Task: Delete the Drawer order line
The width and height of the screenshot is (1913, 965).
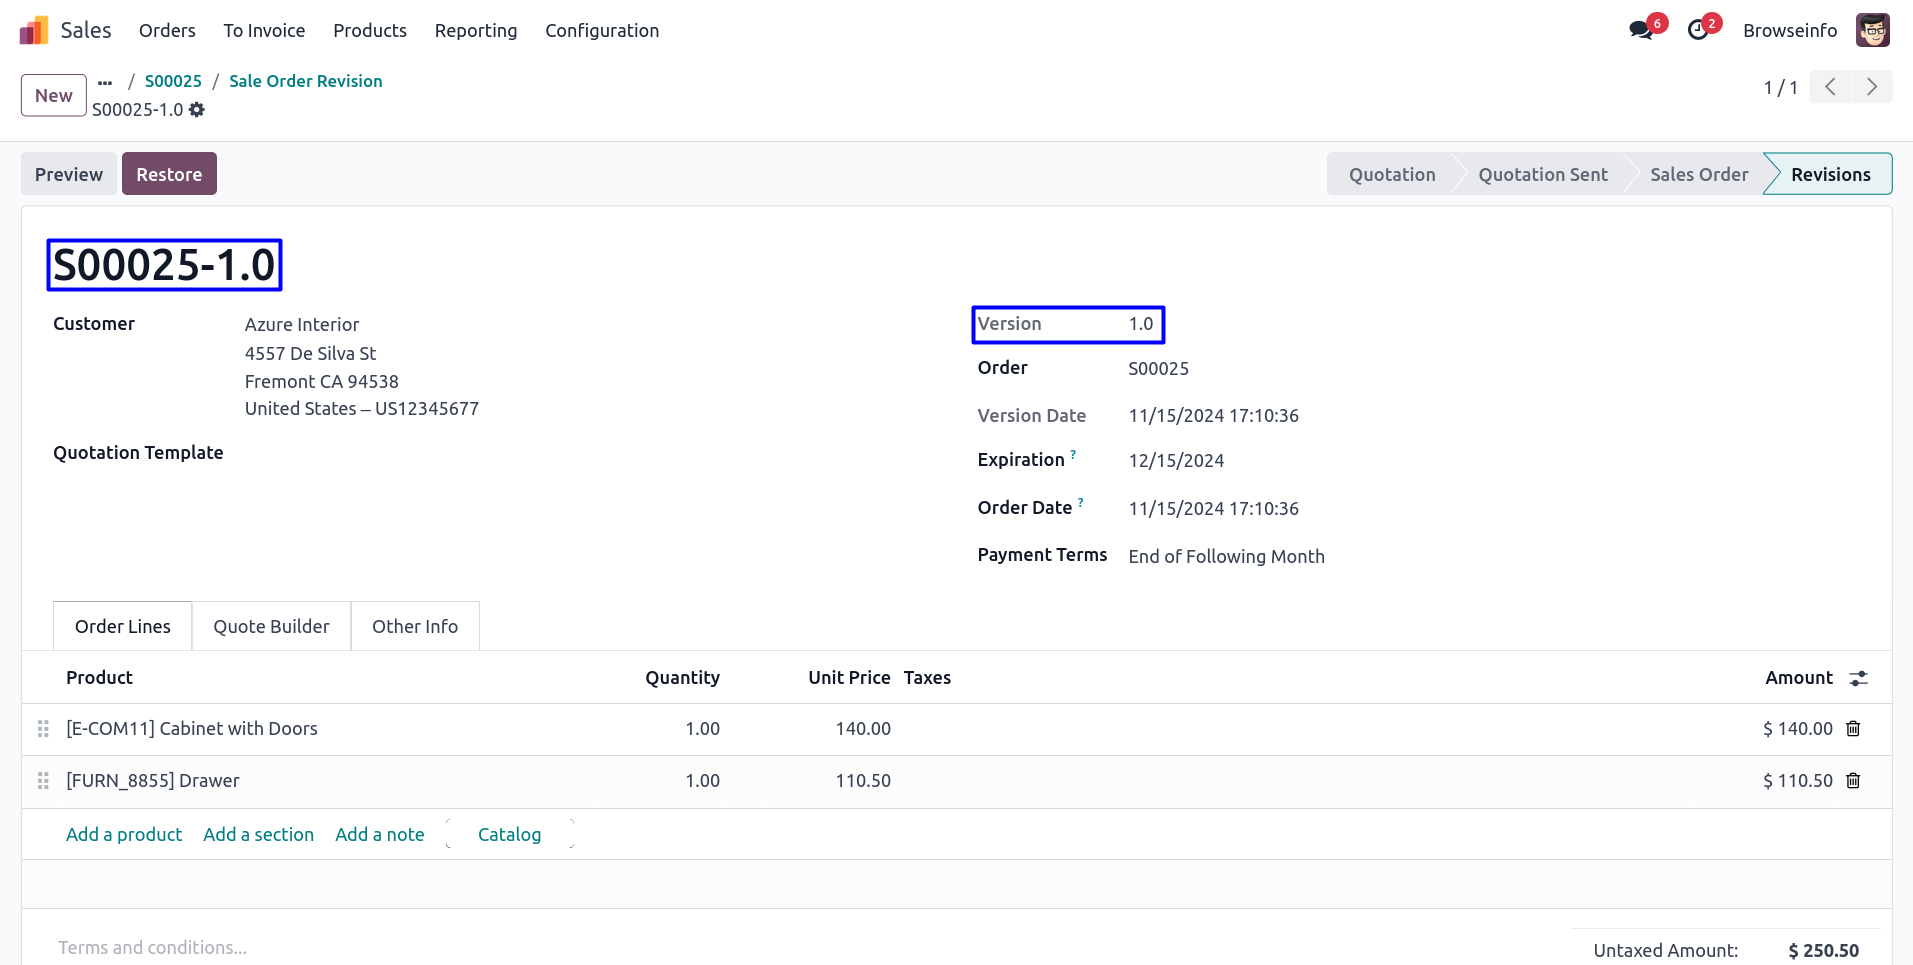Action: tap(1853, 781)
